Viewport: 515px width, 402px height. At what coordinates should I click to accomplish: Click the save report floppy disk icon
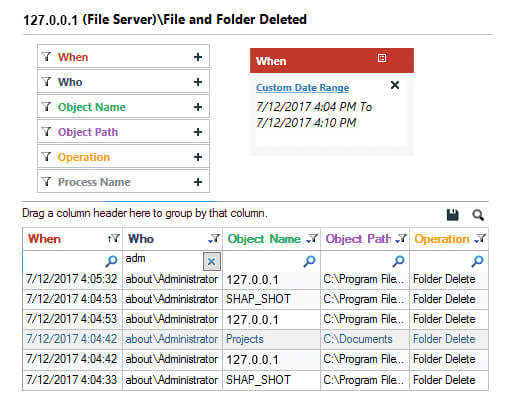(452, 215)
